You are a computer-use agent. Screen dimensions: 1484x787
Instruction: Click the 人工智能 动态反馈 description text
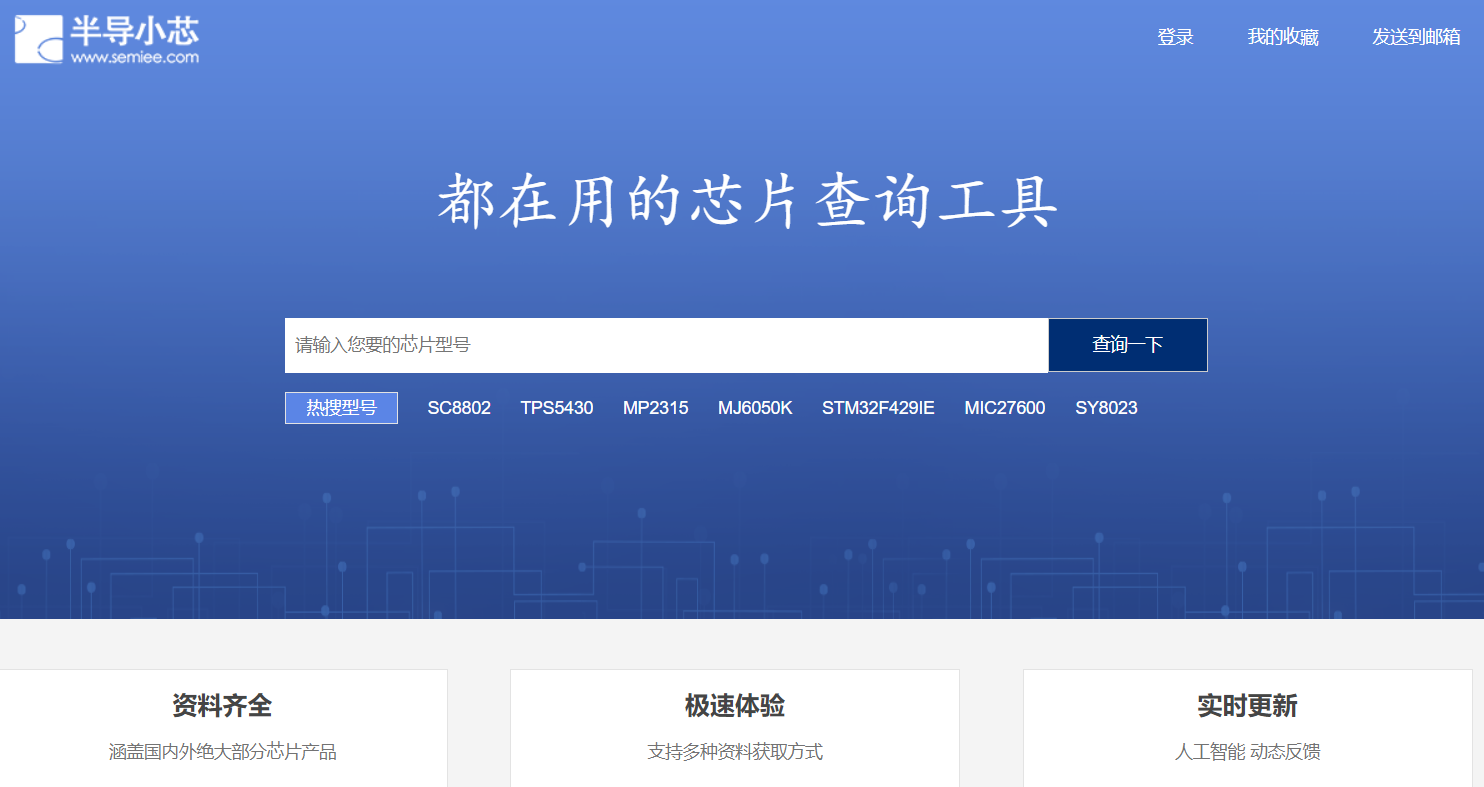pos(1247,751)
